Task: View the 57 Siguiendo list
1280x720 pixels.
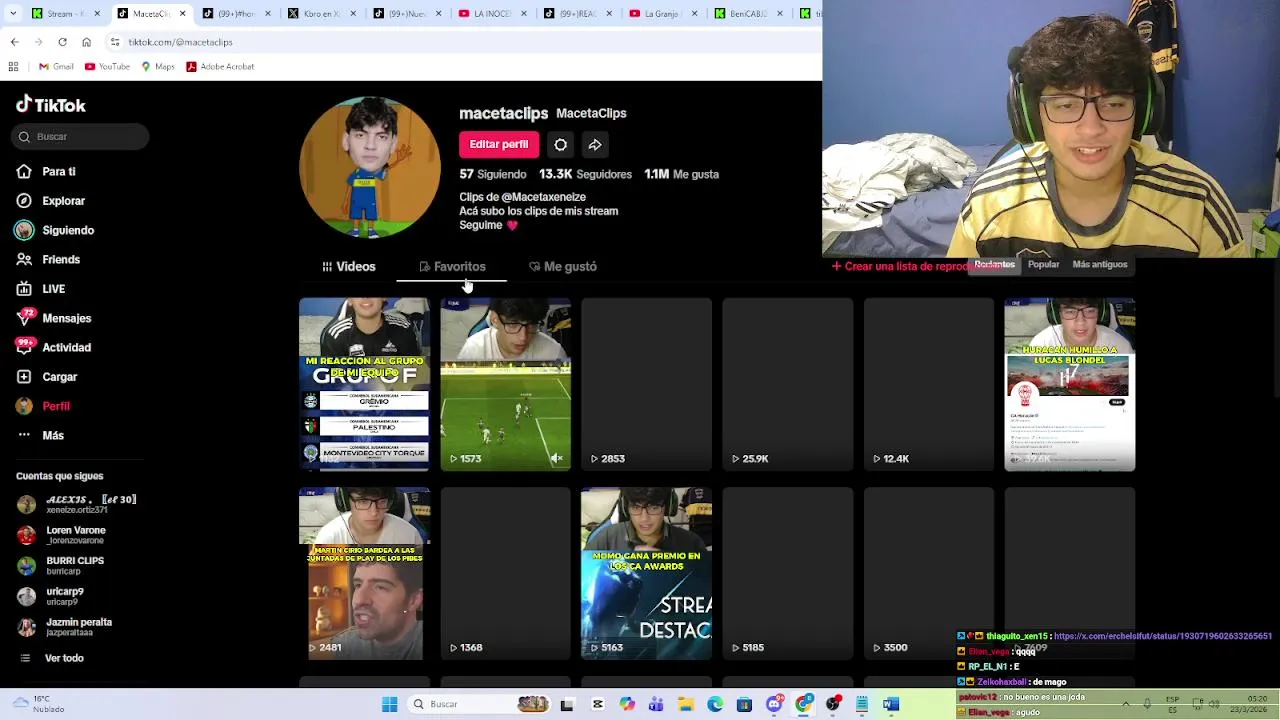Action: pos(493,174)
